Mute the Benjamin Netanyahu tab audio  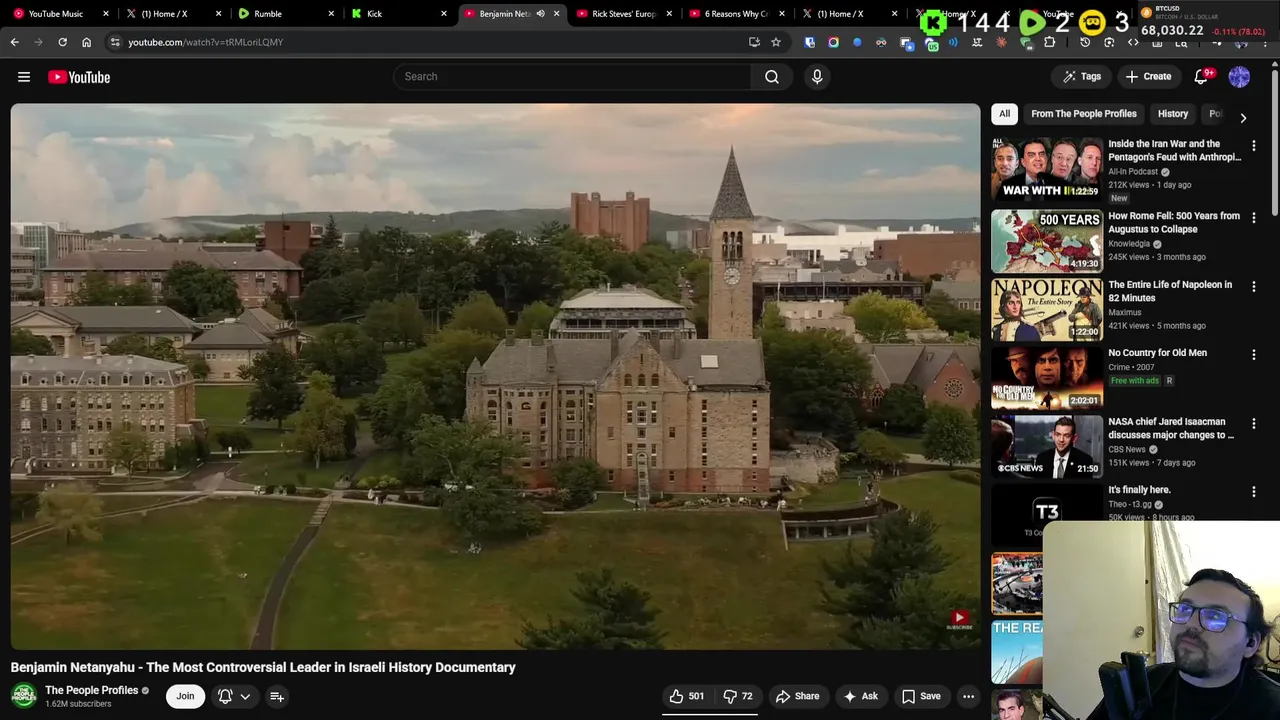coord(540,14)
